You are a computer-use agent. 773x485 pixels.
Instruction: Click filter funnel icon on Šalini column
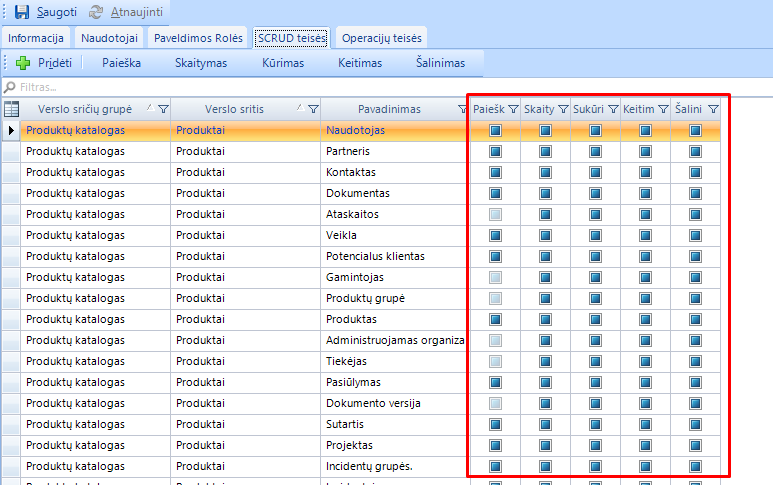[713, 109]
